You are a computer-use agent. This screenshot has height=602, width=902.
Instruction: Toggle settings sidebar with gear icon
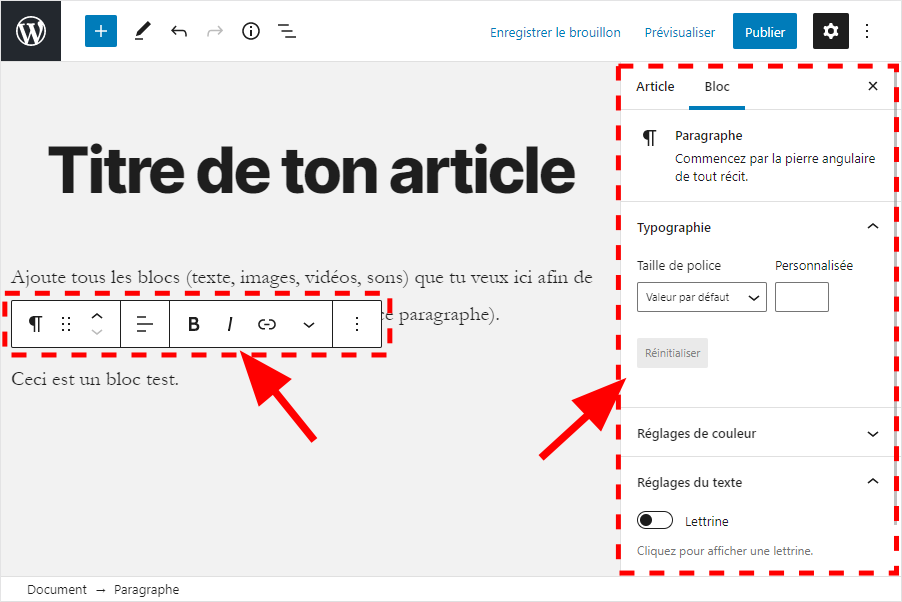coord(830,31)
